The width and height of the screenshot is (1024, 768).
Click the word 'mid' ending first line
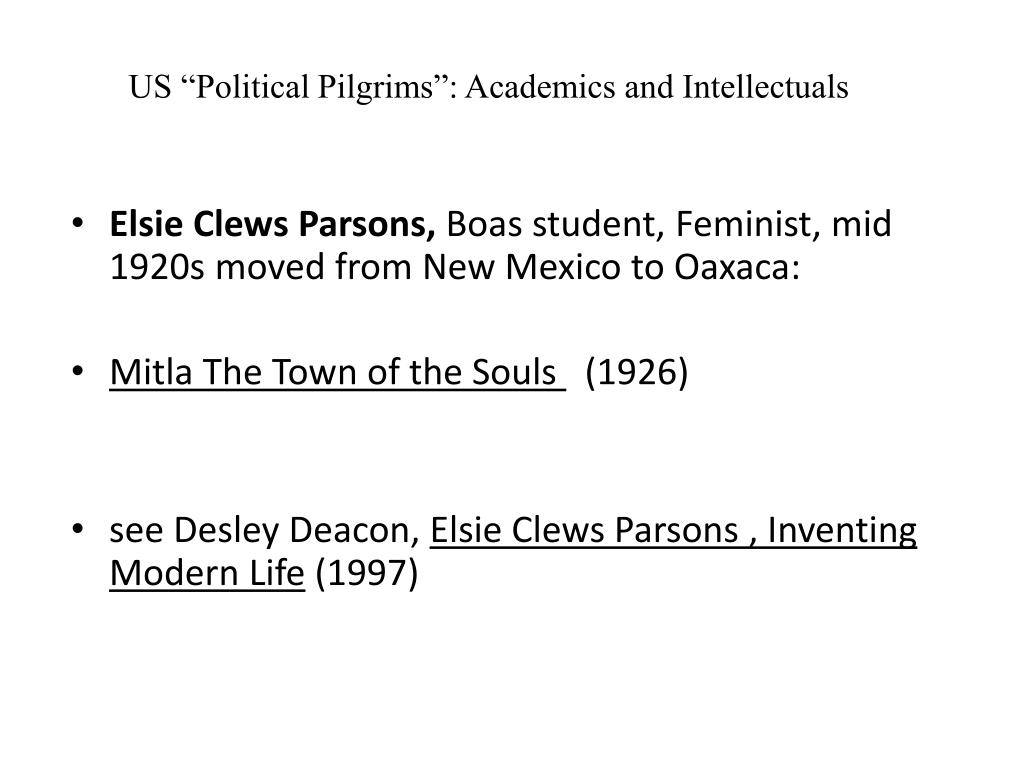coord(861,224)
